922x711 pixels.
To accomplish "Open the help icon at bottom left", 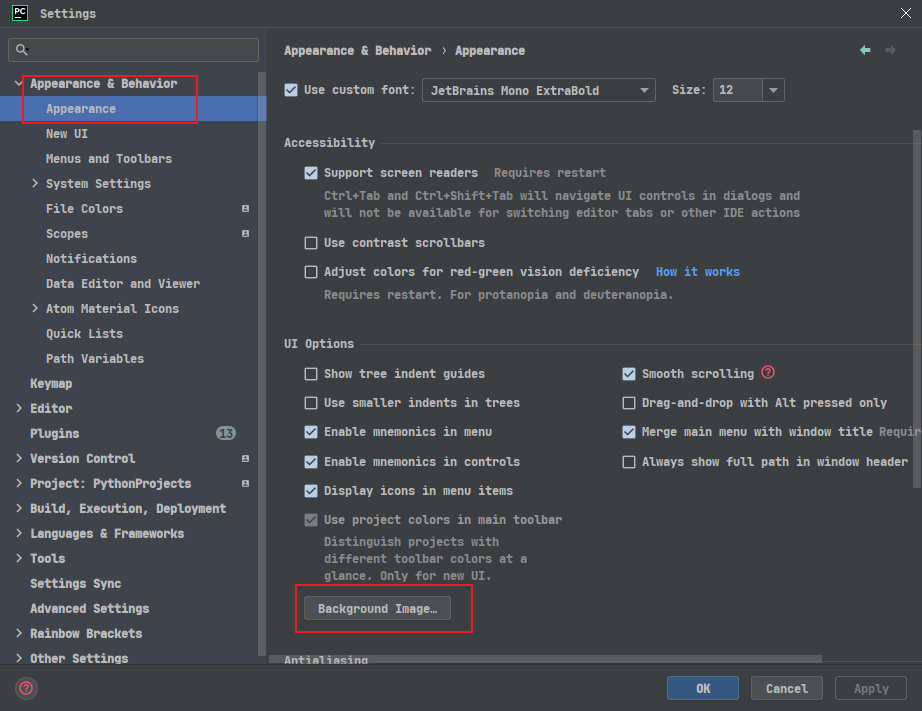I will tap(26, 688).
